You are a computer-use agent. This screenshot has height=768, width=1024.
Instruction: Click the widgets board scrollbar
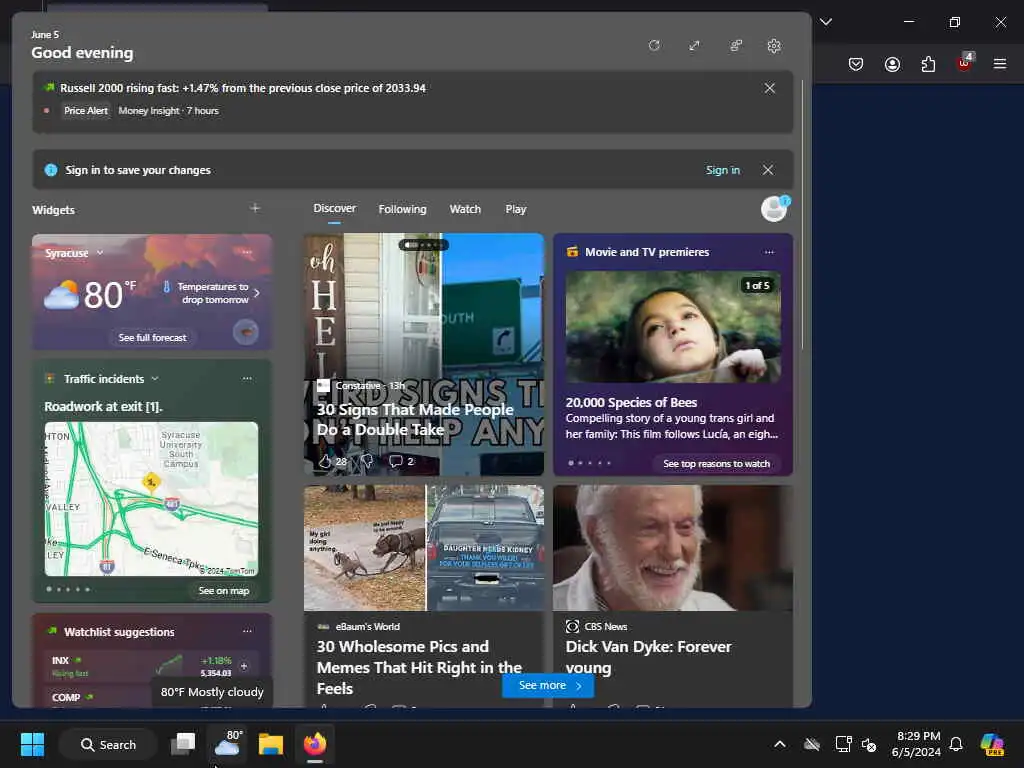click(803, 216)
